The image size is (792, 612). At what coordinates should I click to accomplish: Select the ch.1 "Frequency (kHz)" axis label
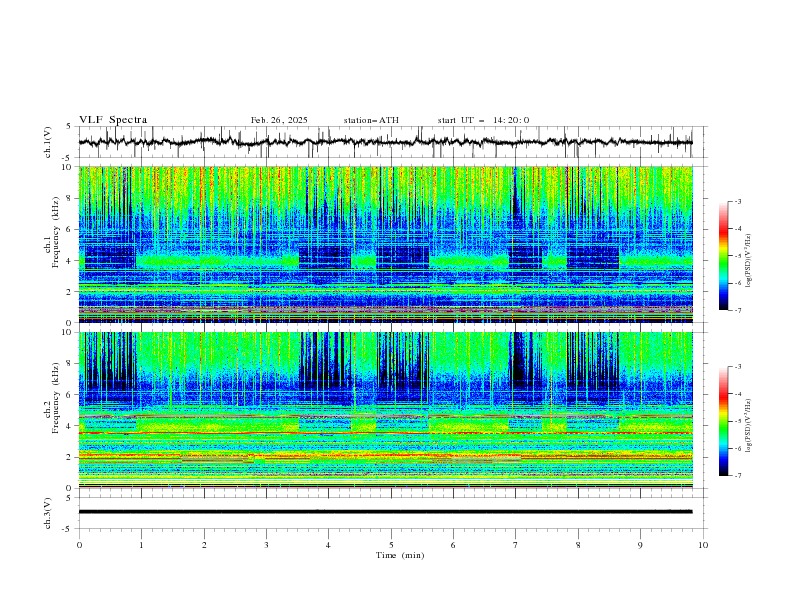coord(56,233)
